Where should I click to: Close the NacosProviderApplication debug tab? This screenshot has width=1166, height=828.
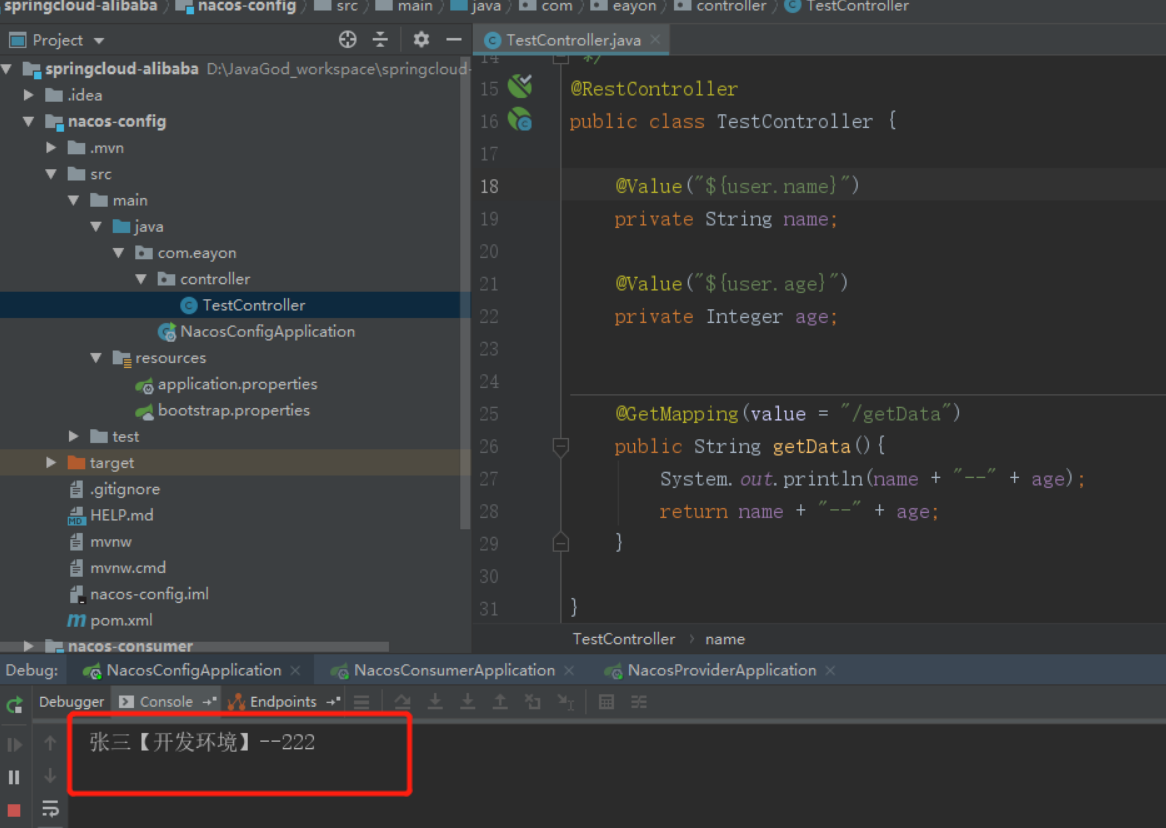tap(830, 671)
